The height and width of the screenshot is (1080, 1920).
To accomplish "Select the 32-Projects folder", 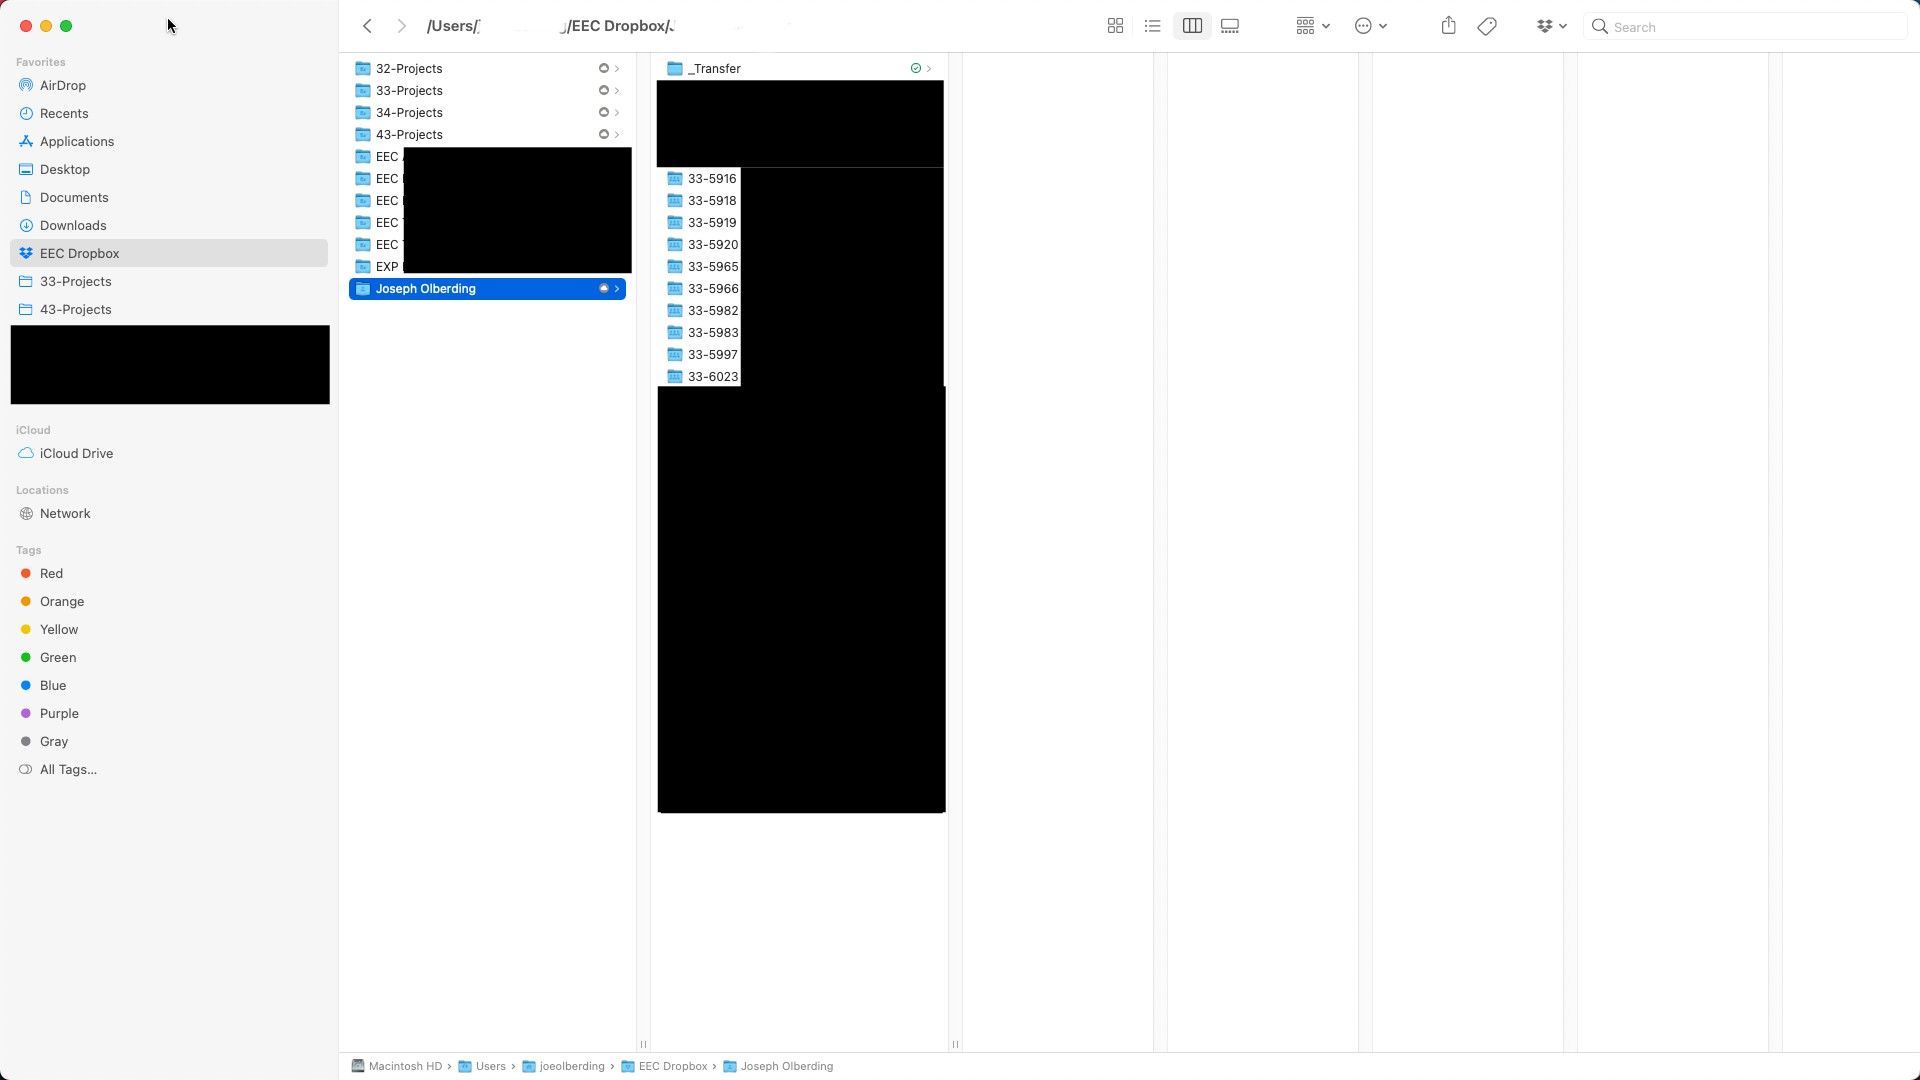I will click(487, 68).
